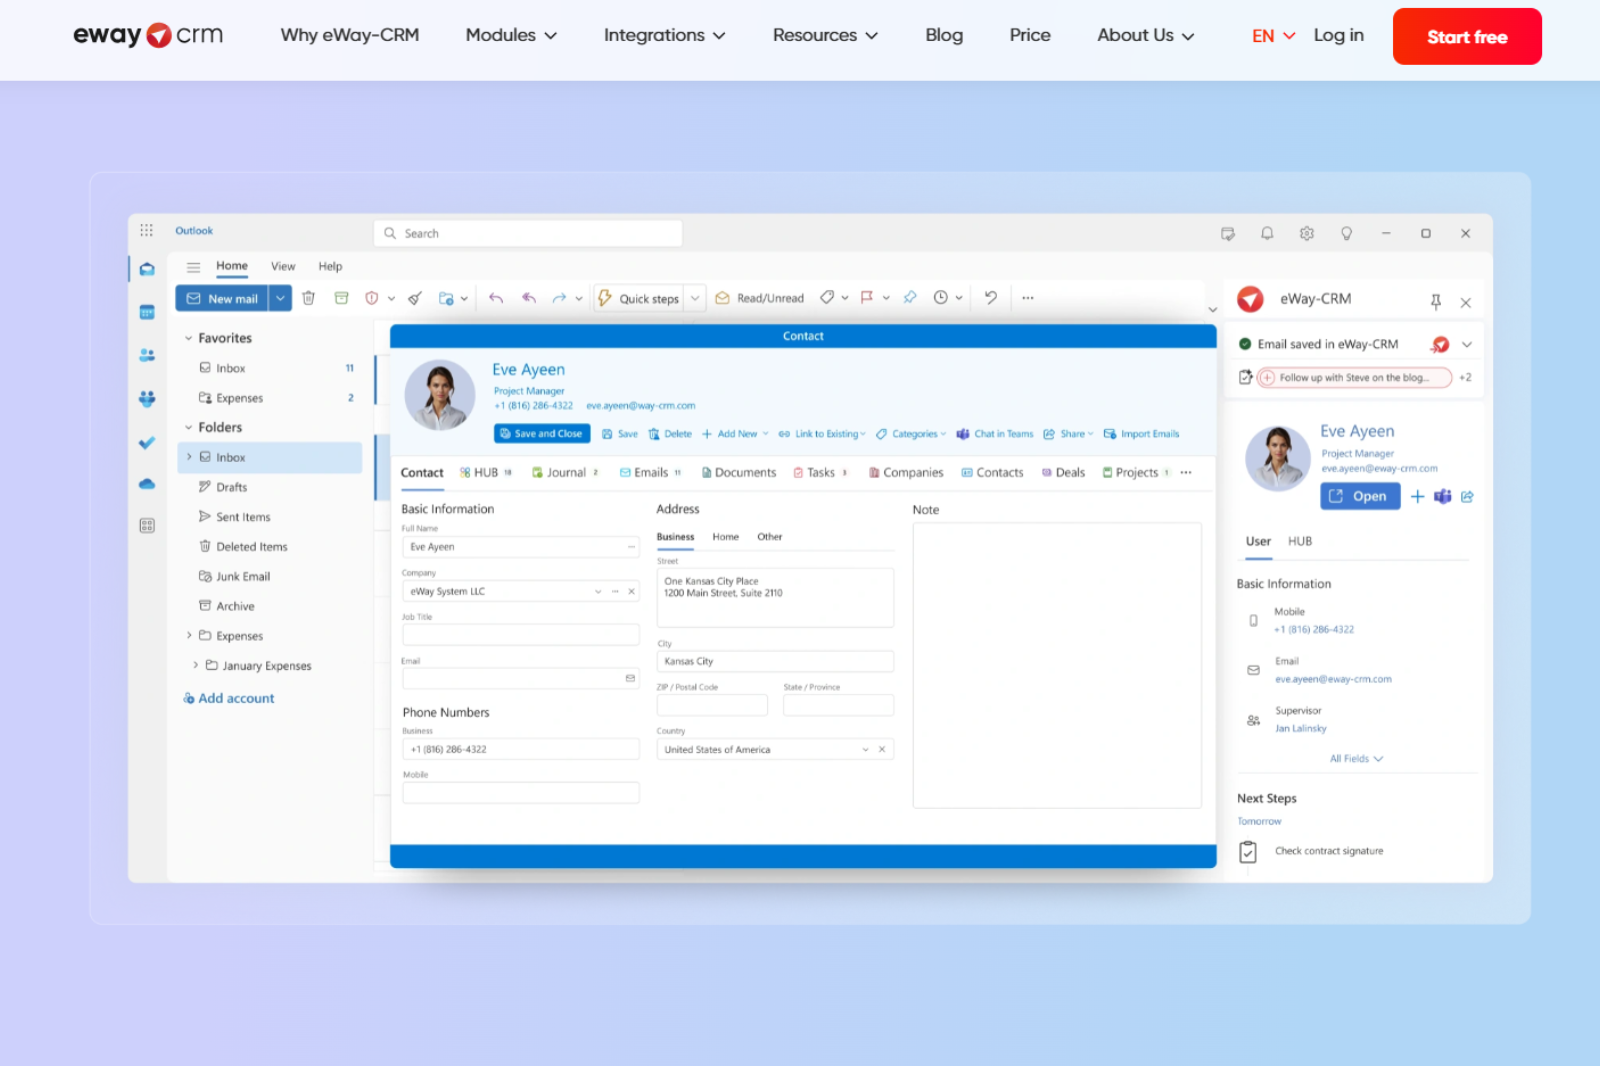
Task: Open the Quick steps dropdown arrow
Action: 695,298
